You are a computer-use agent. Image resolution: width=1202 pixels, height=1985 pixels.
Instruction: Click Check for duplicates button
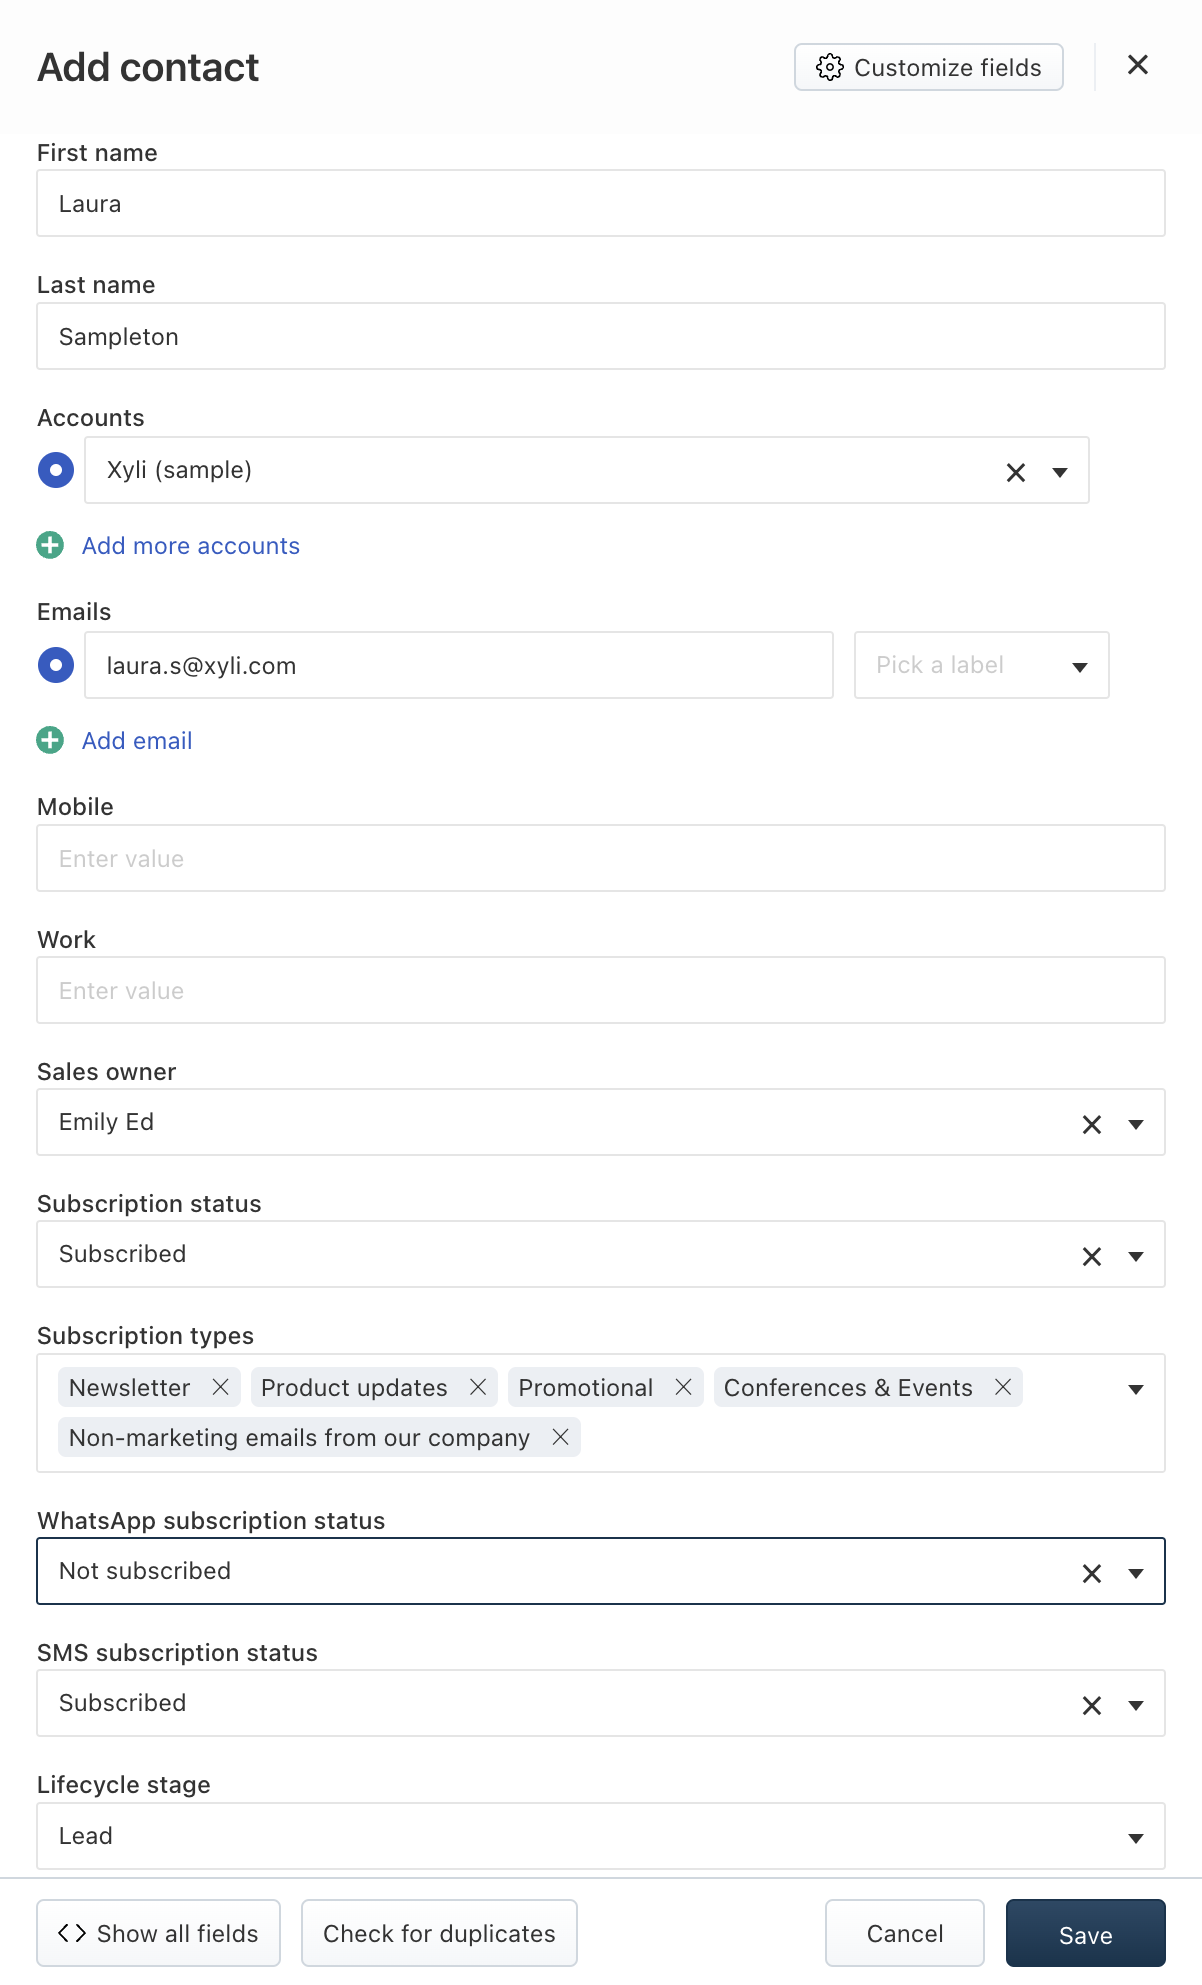tap(439, 1933)
